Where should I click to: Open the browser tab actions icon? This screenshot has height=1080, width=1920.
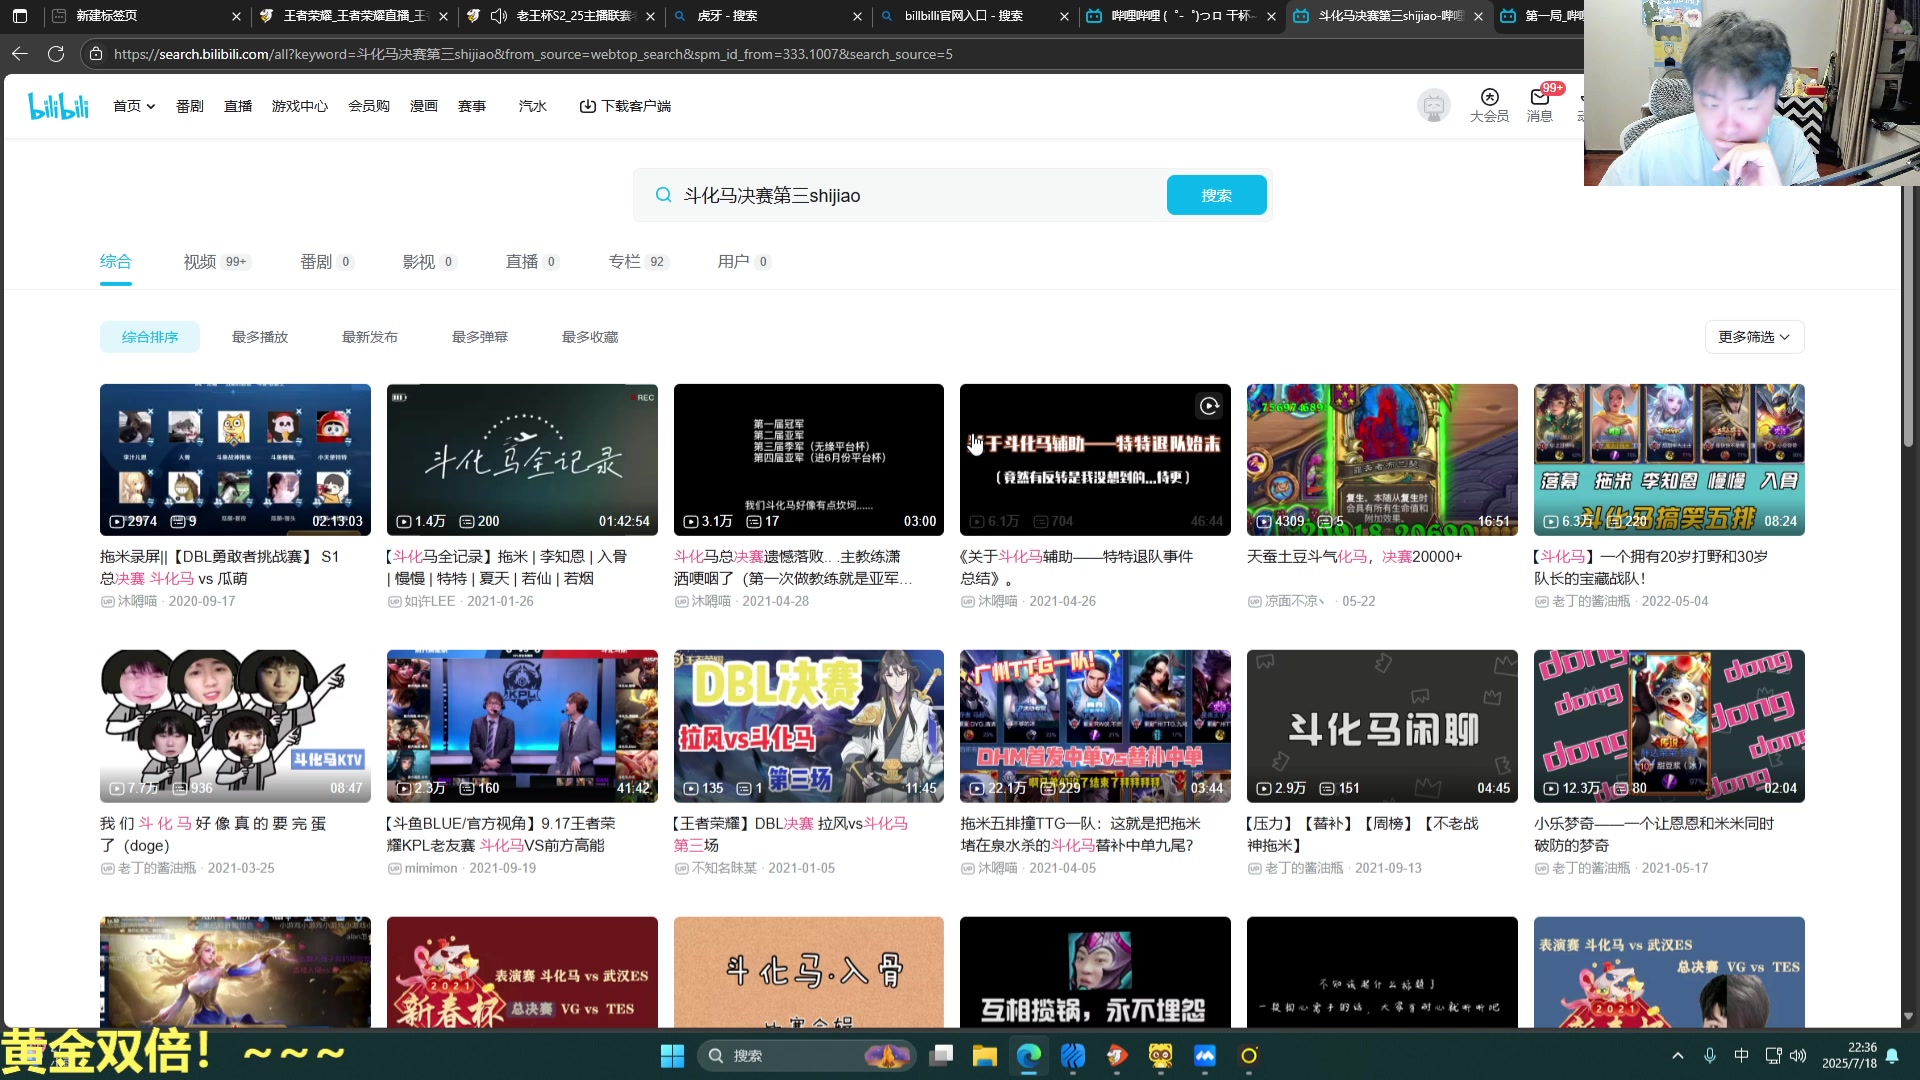(20, 16)
